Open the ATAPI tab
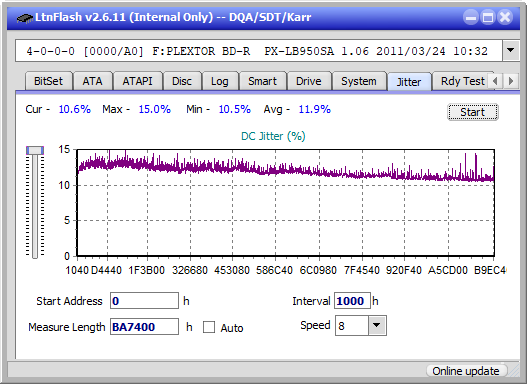Image resolution: width=527 pixels, height=384 pixels. click(137, 81)
